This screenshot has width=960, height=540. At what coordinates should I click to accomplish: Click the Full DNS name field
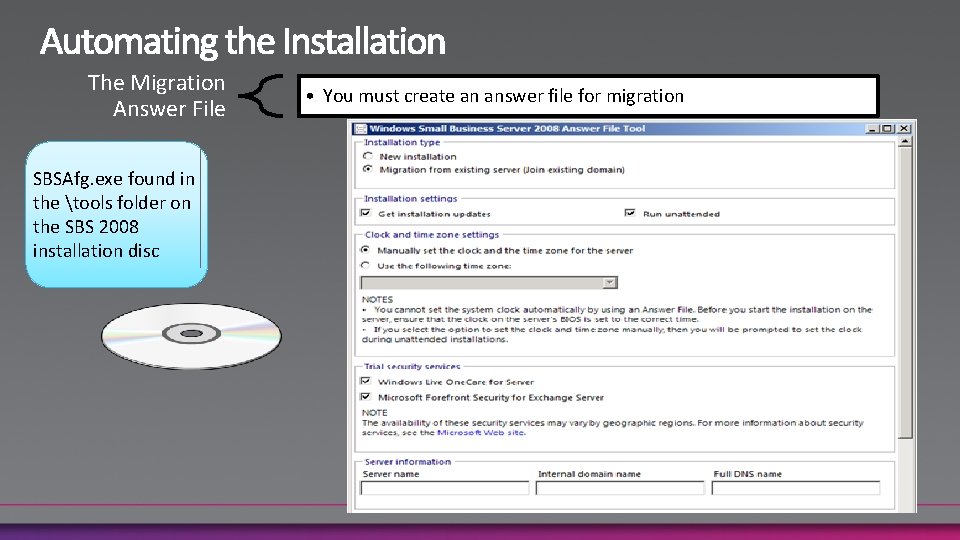(795, 488)
